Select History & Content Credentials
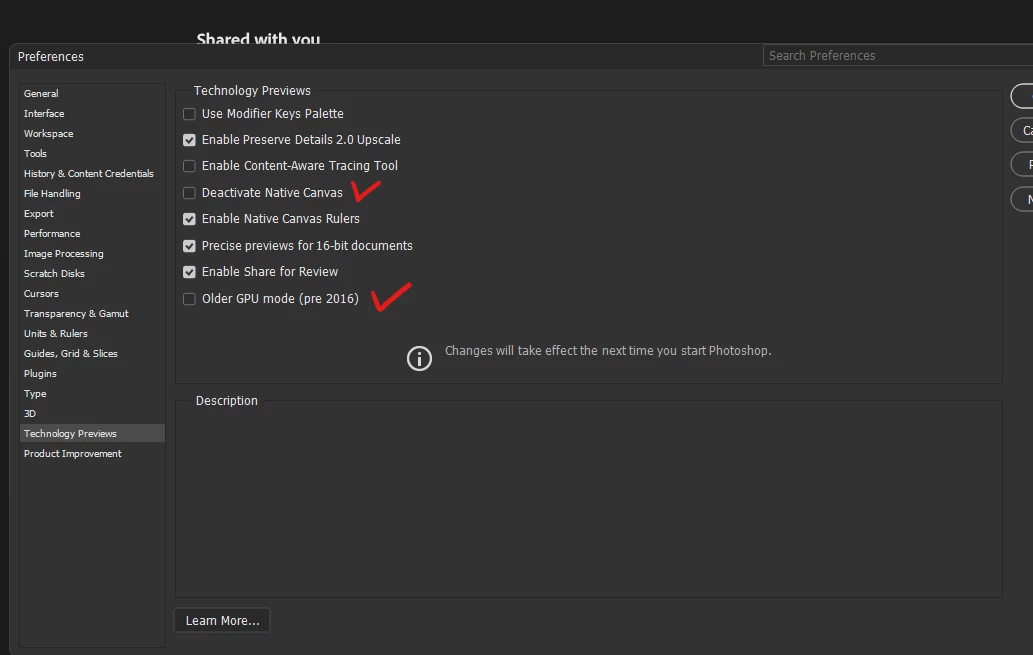1033x655 pixels. (x=92, y=173)
